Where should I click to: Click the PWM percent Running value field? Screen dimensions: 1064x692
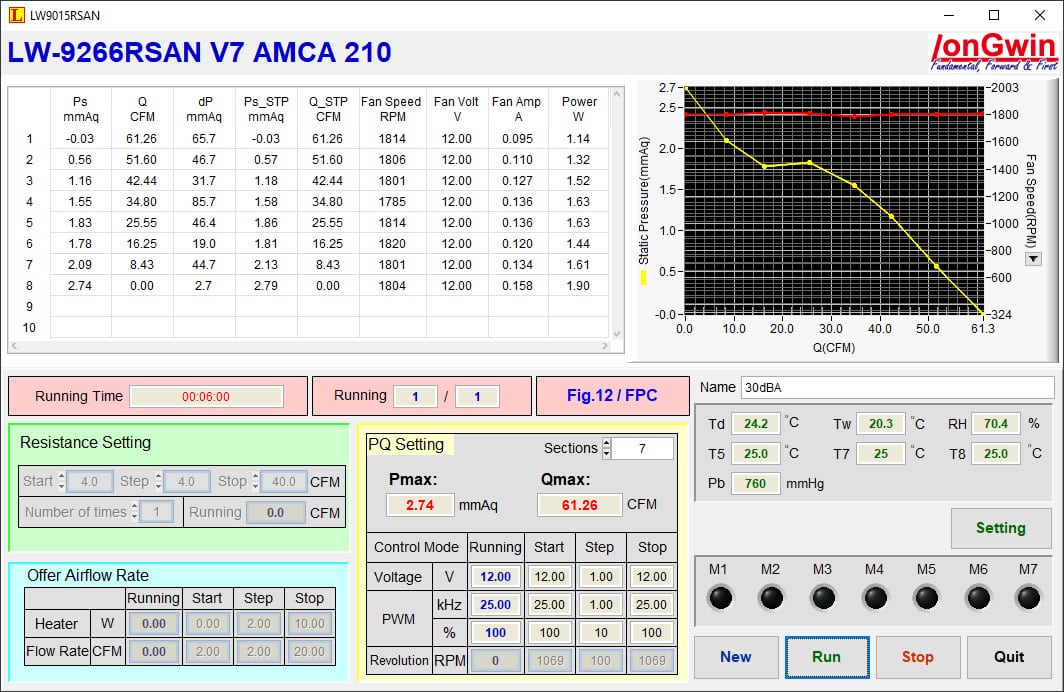[x=495, y=632]
